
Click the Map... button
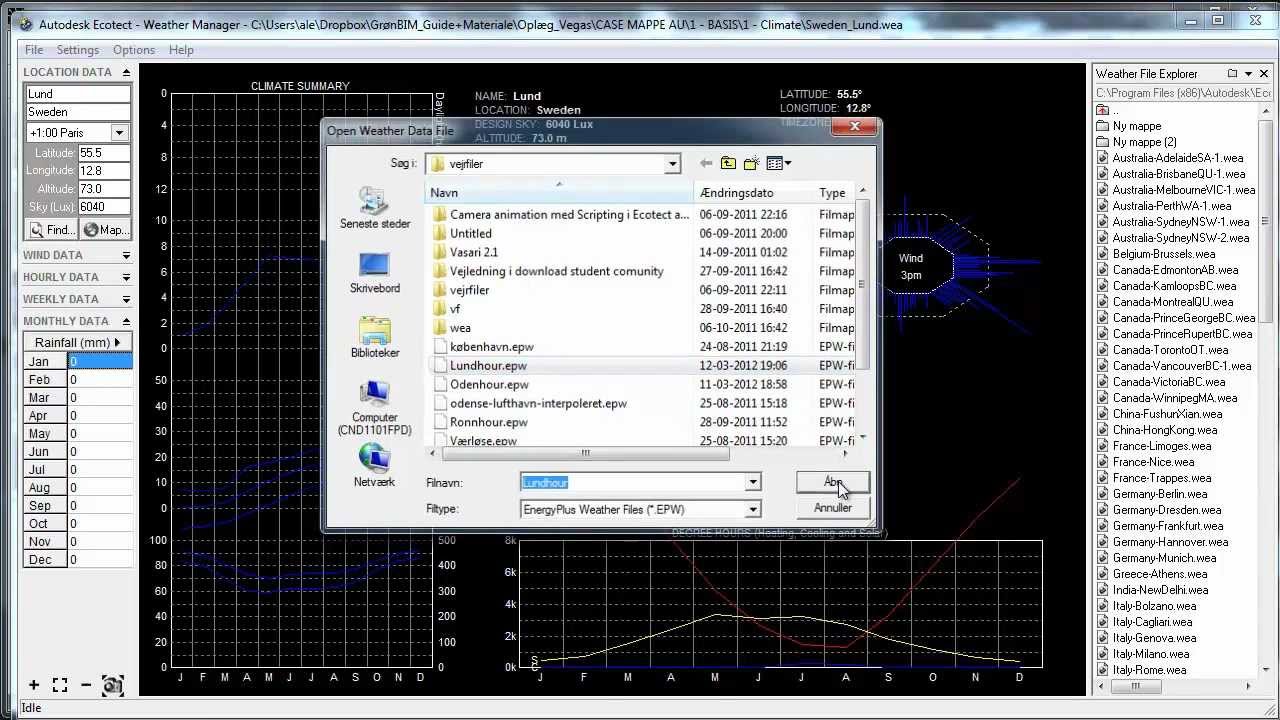point(106,230)
